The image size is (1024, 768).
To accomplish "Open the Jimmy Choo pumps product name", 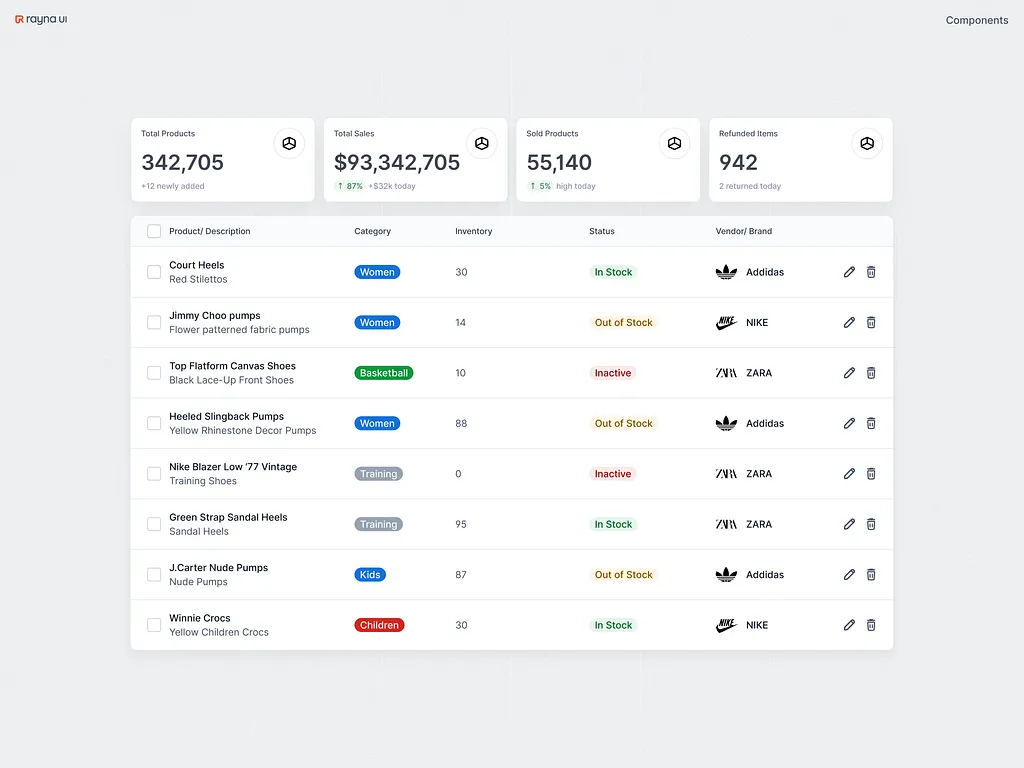I will point(214,316).
